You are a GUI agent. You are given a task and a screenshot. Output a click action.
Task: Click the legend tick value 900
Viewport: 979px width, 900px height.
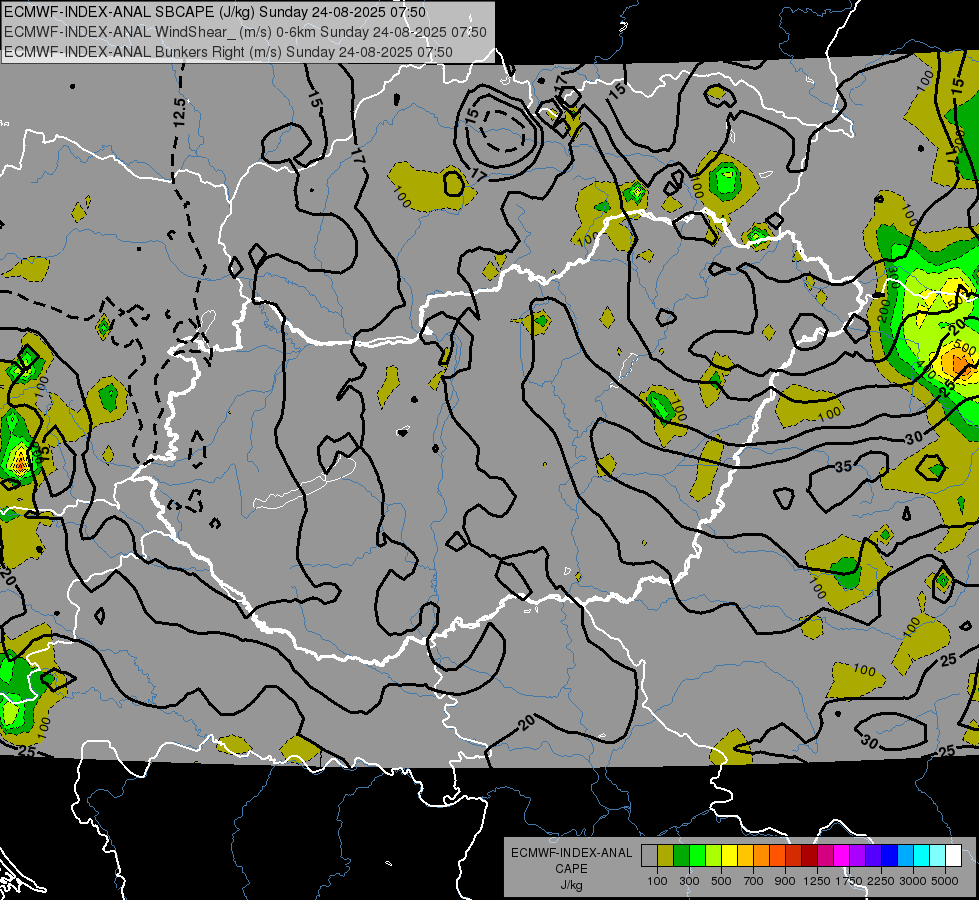click(x=785, y=881)
